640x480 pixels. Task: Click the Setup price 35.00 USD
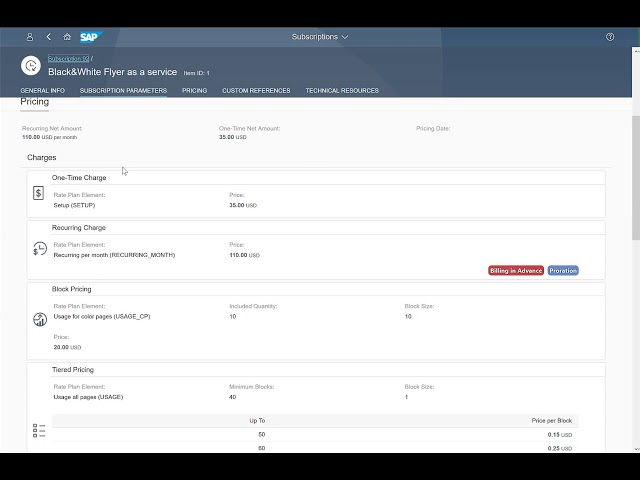pos(243,205)
